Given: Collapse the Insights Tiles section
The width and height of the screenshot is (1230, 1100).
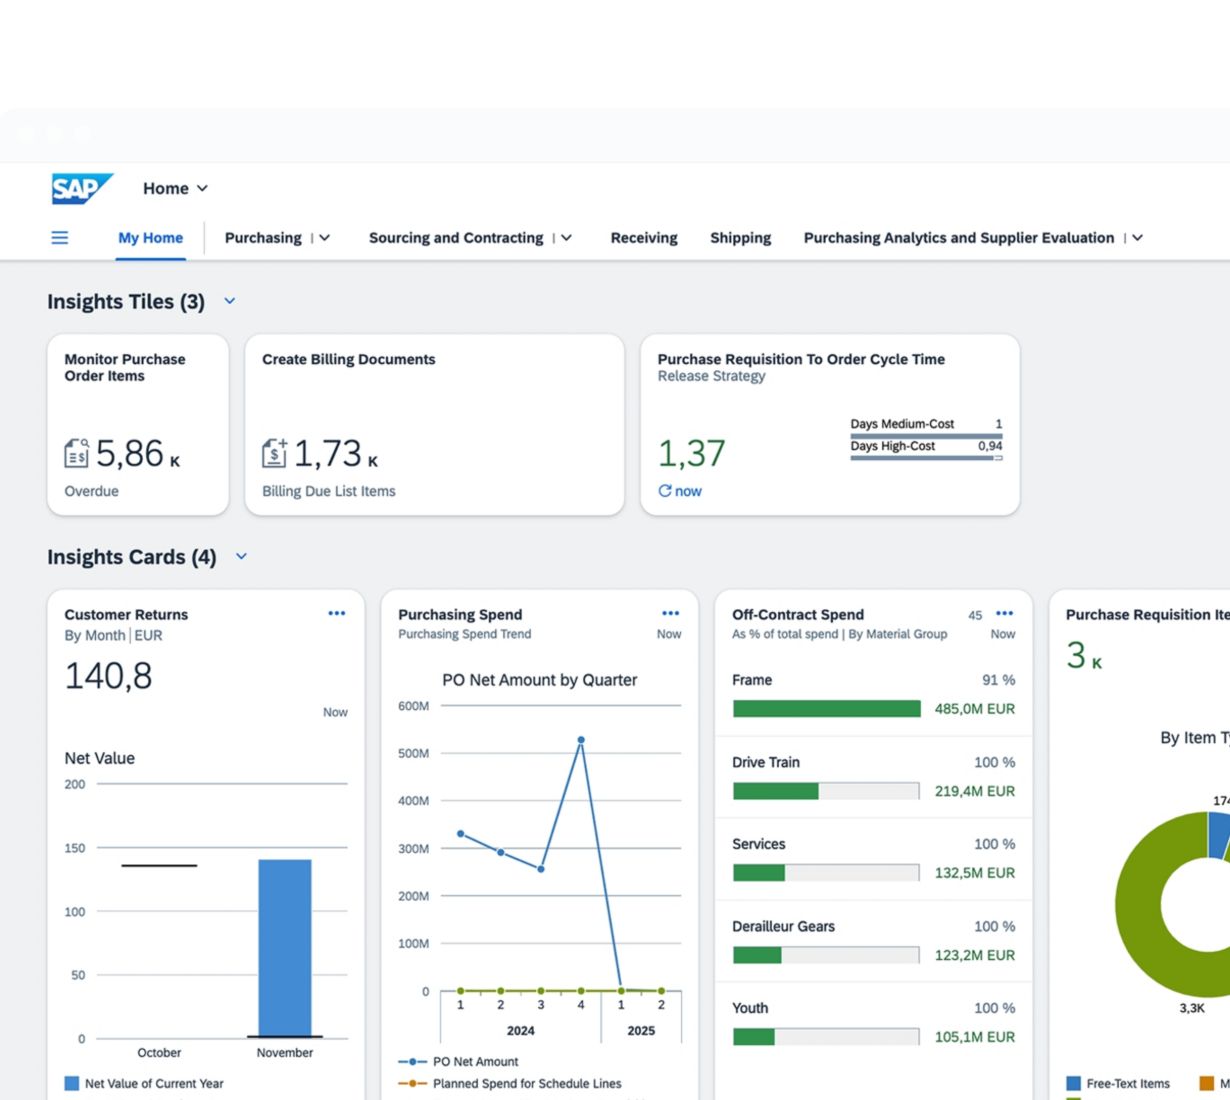Looking at the screenshot, I should coord(229,301).
